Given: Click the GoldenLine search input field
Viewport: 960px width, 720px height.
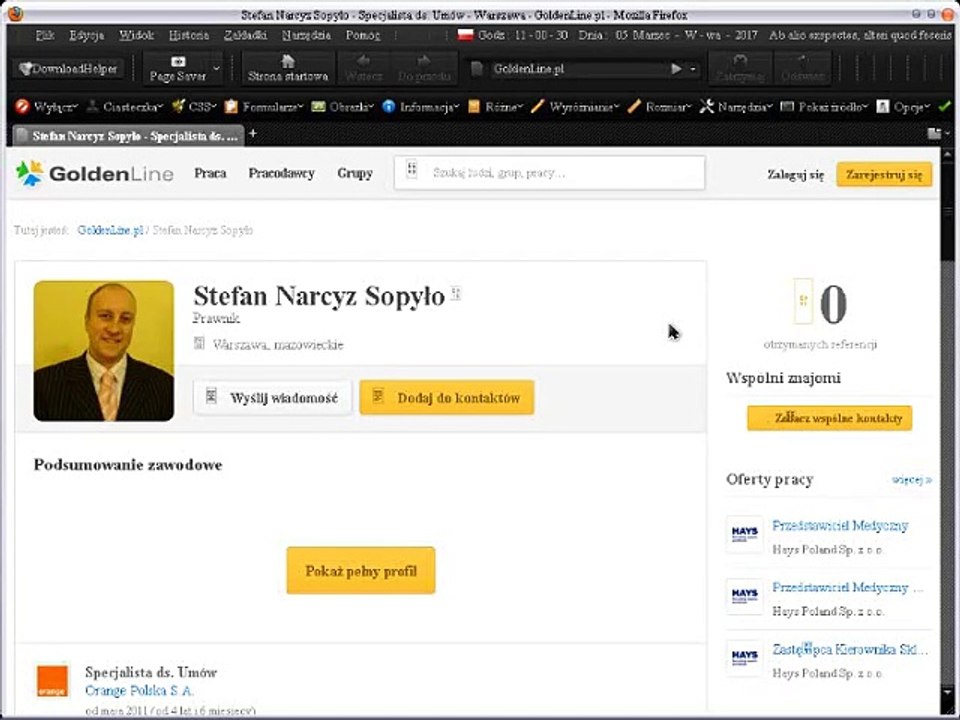Looking at the screenshot, I should 549,173.
